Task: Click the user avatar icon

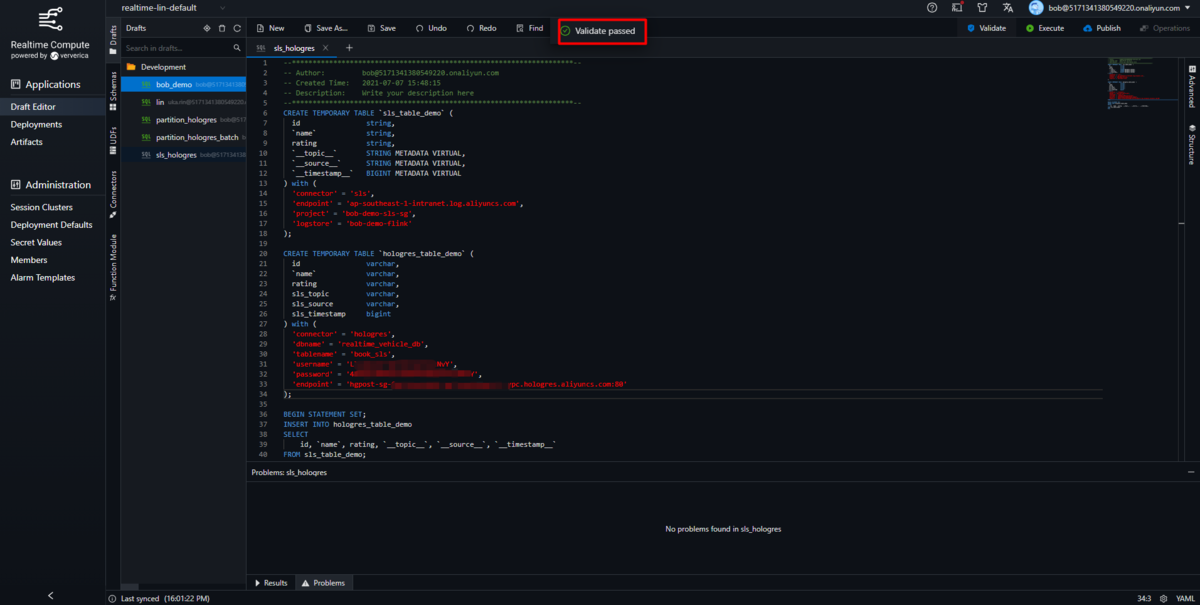Action: click(x=1036, y=7)
